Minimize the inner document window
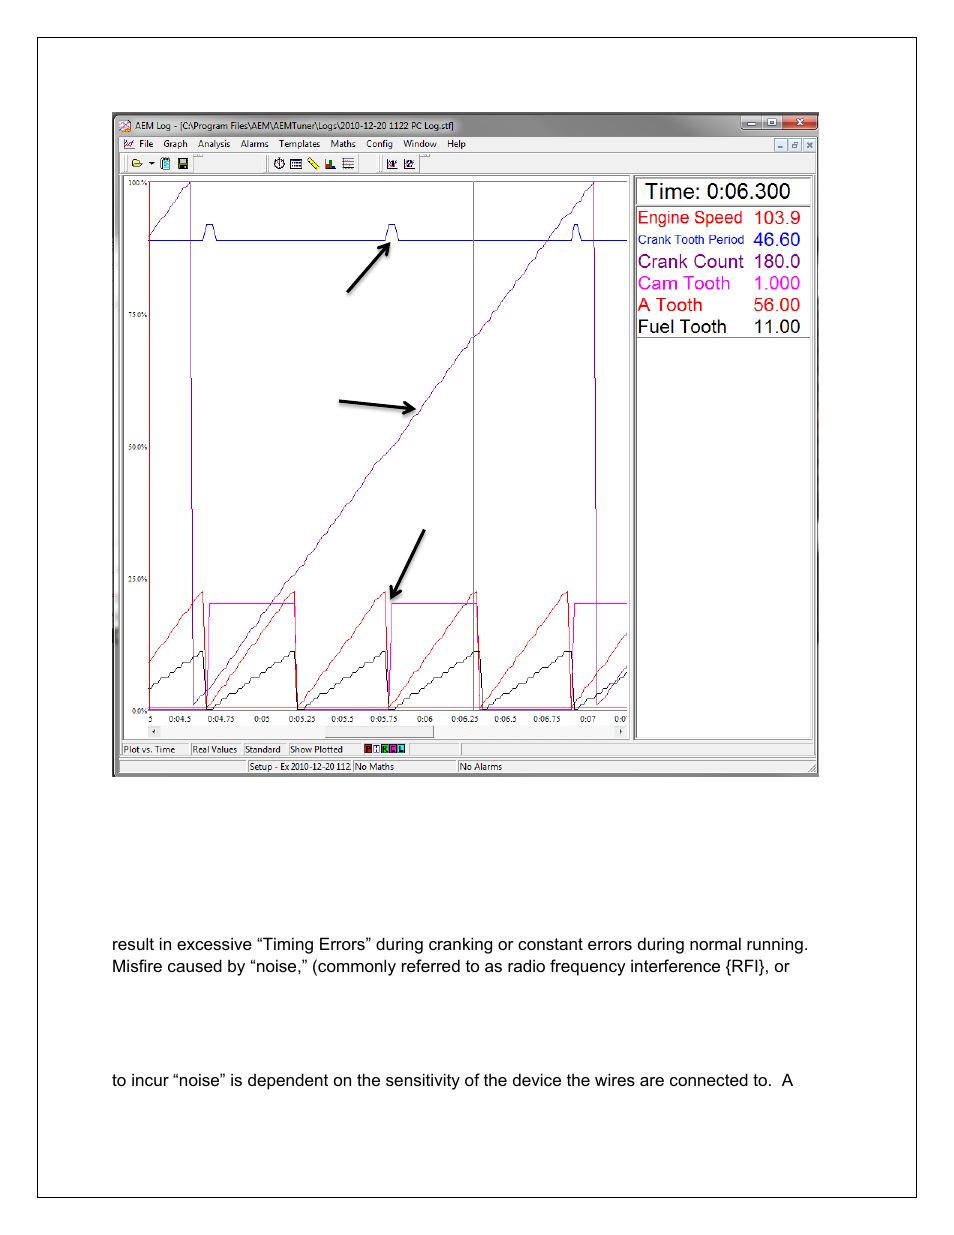Viewport: 954px width, 1235px height. 780,145
